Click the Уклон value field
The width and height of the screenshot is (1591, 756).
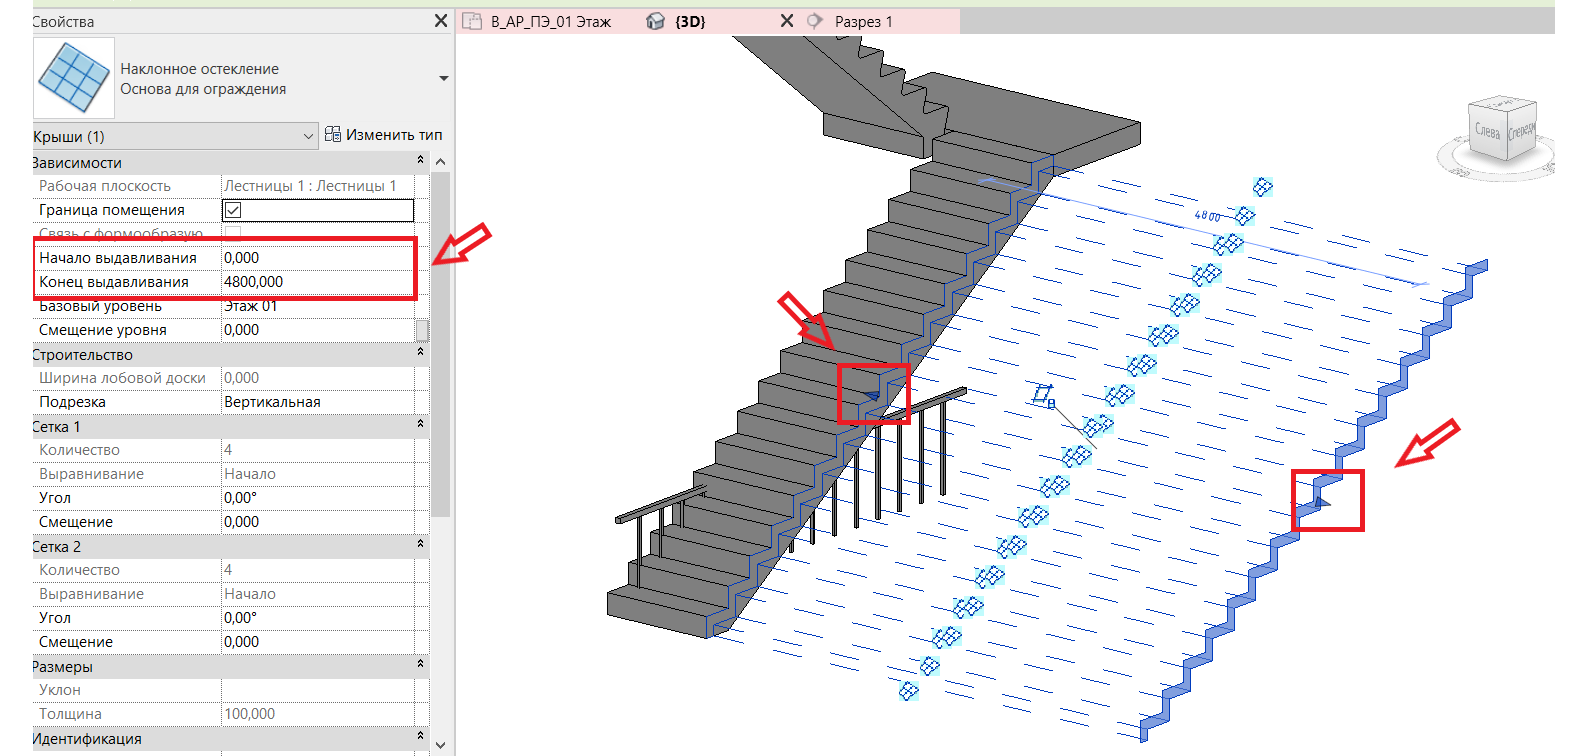pyautogui.click(x=317, y=690)
